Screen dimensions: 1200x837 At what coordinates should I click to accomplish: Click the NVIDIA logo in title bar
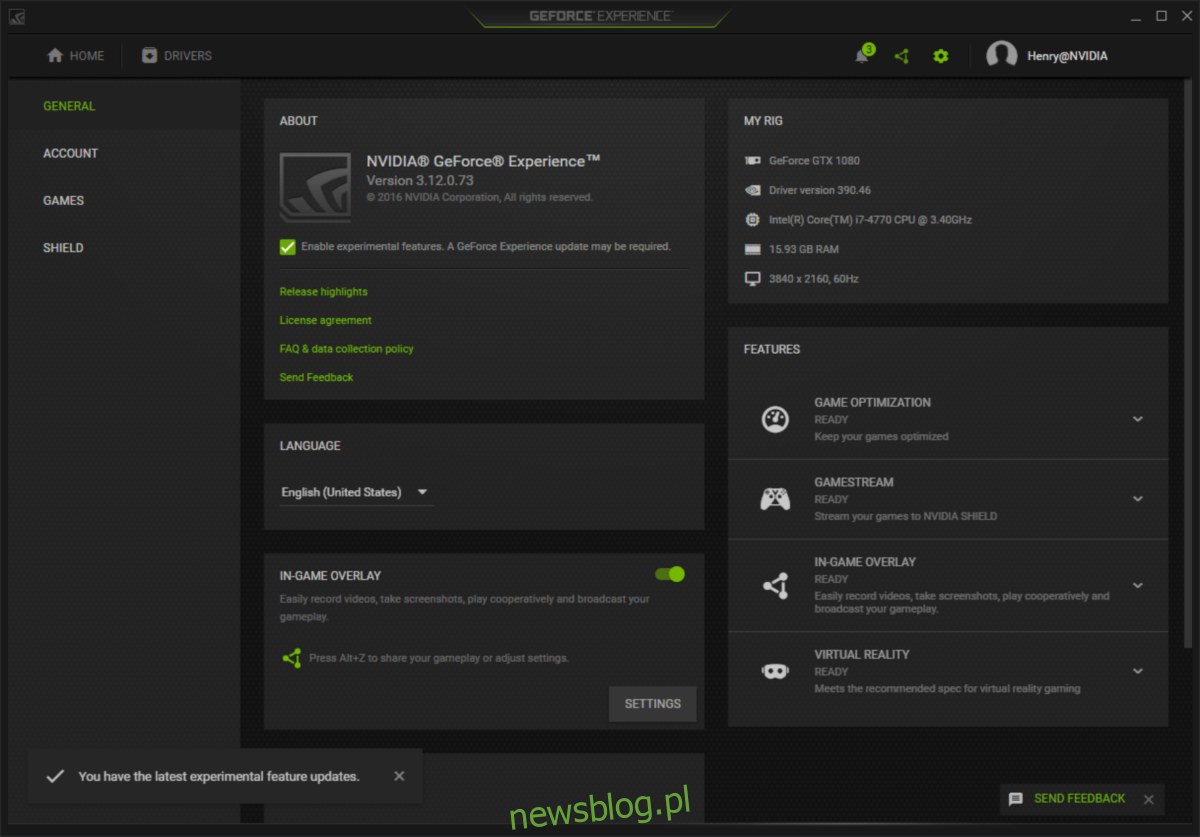click(x=17, y=16)
